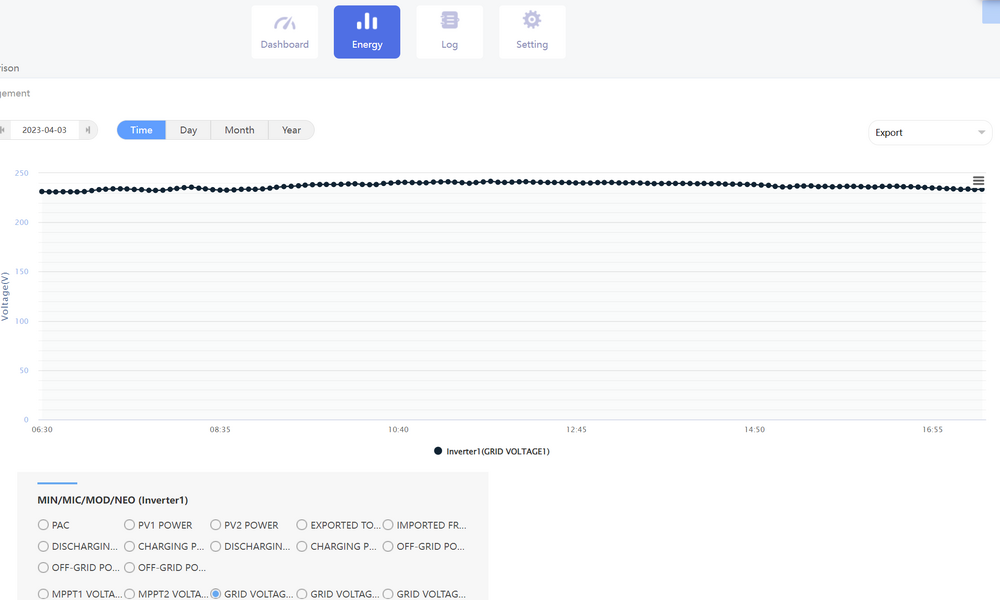
Task: Click the Time view button
Action: [x=141, y=130]
